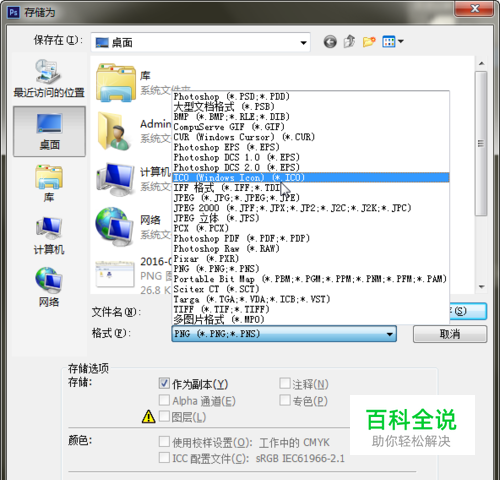Select the 计算机 icon in file list
Screen dimensions: 500x480
coord(115,179)
